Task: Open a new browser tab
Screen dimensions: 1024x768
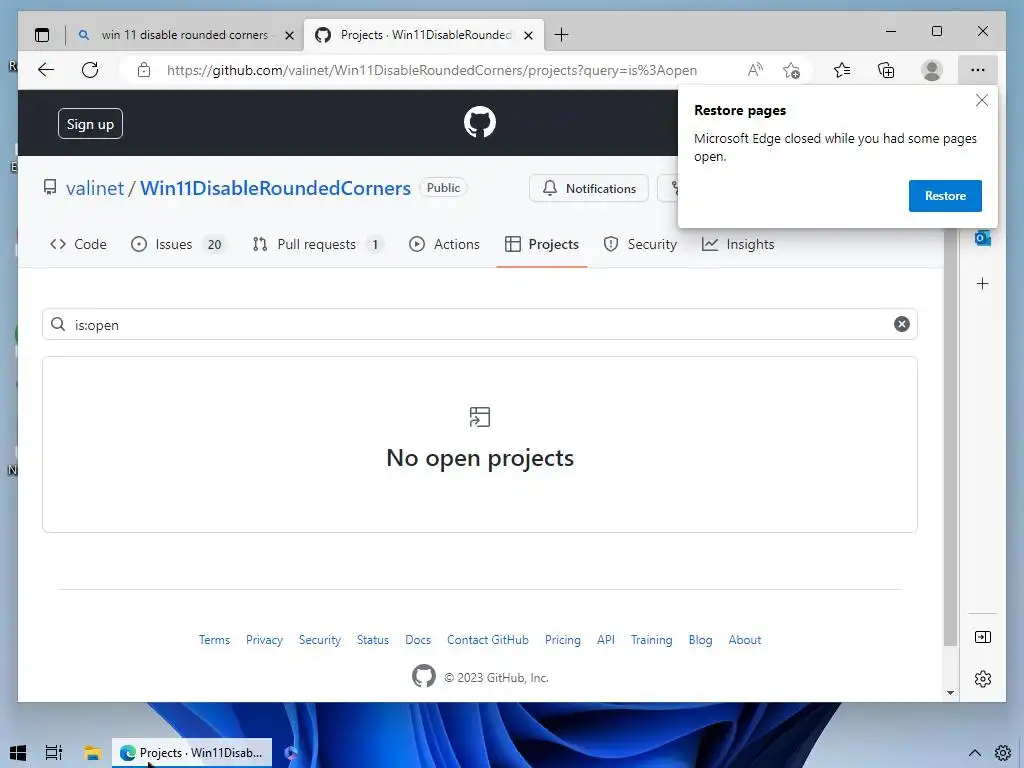Action: coord(561,35)
